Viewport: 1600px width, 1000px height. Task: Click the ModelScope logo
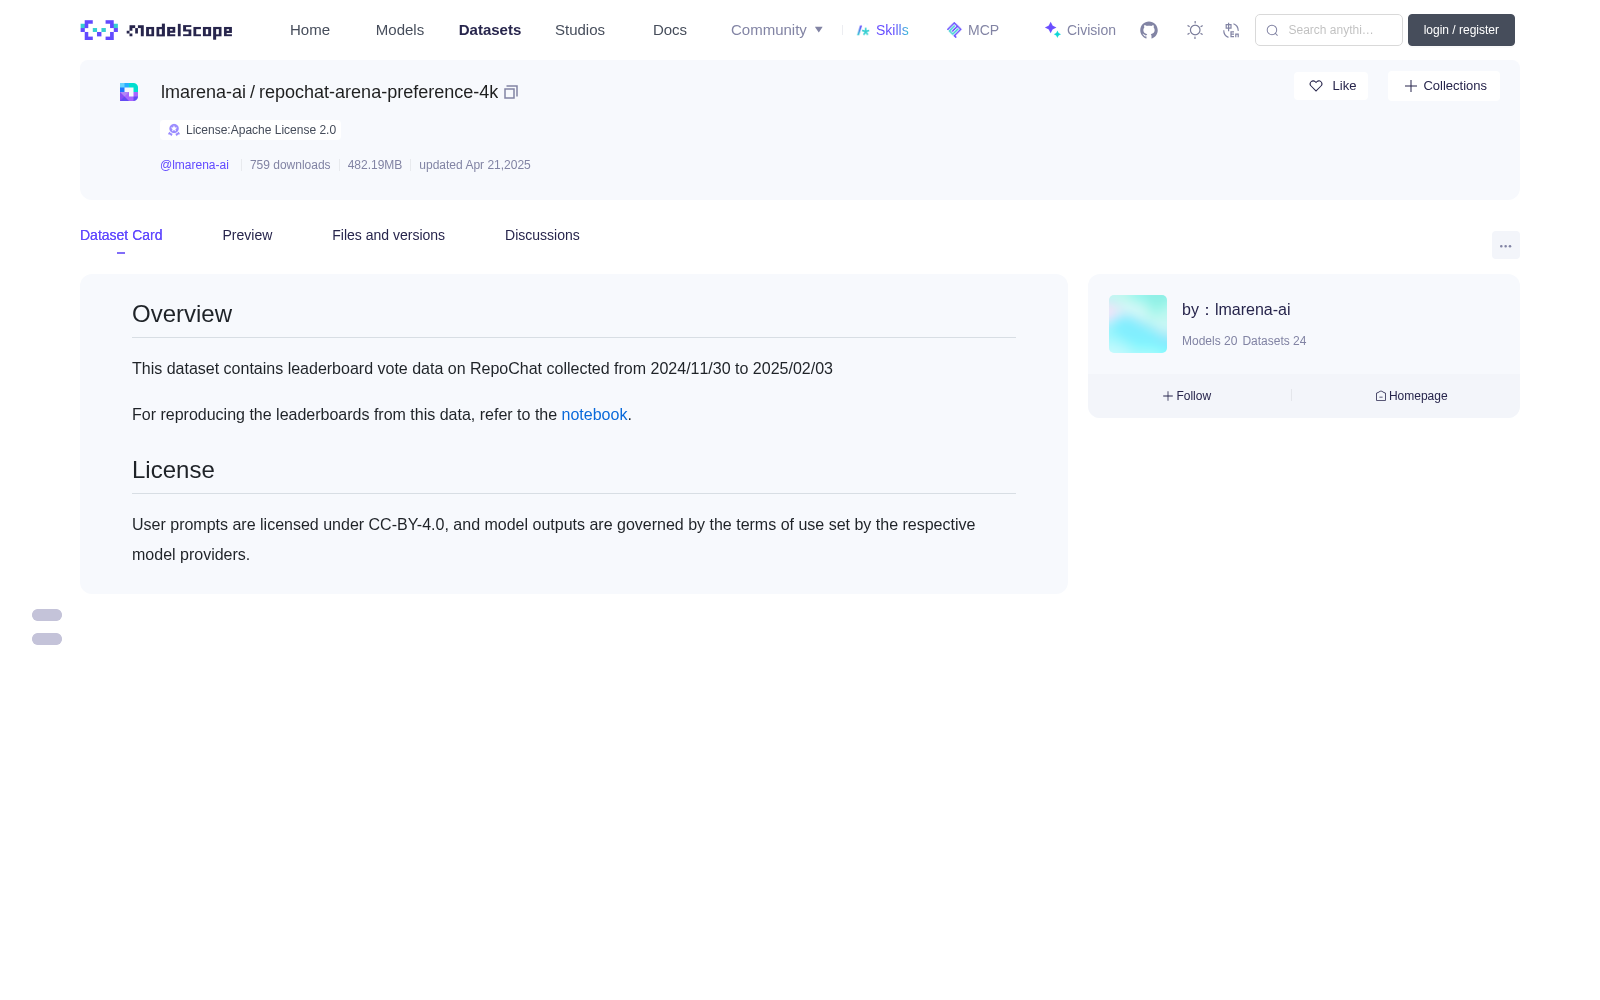156,30
